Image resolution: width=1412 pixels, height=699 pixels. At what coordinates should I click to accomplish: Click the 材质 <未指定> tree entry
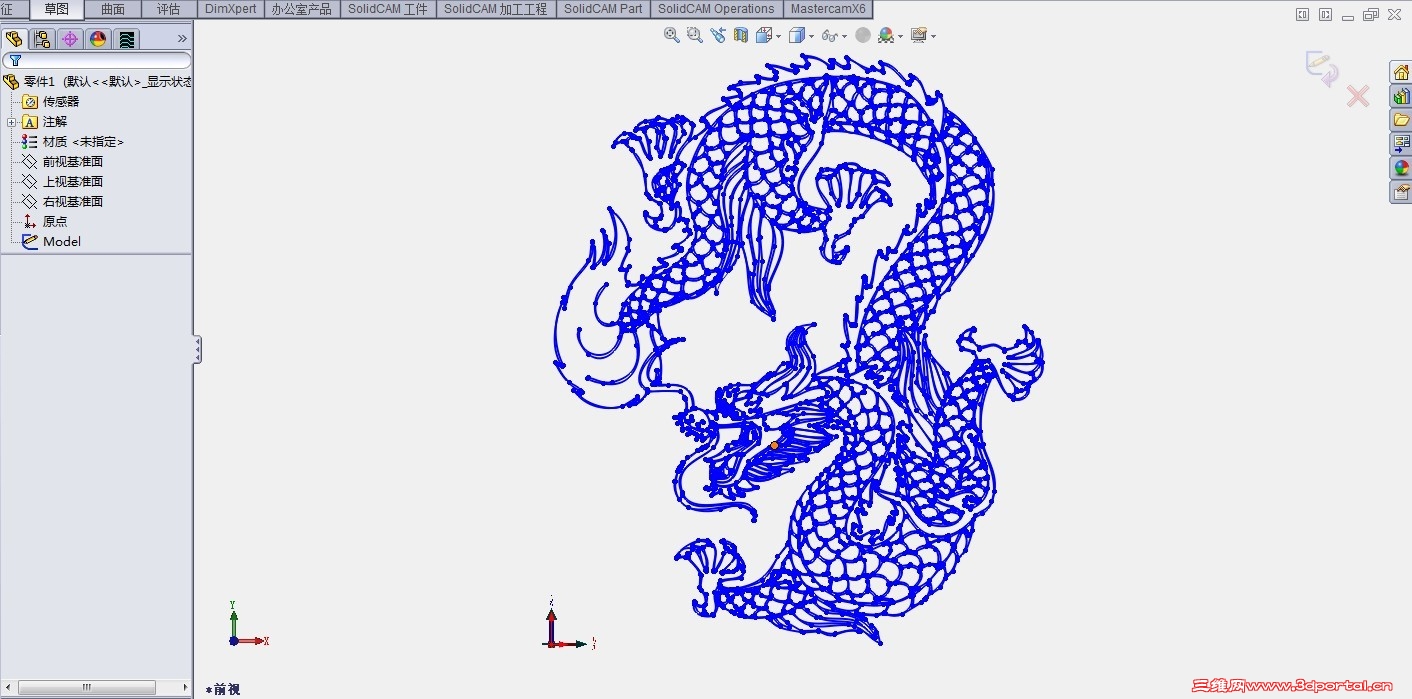[x=83, y=141]
